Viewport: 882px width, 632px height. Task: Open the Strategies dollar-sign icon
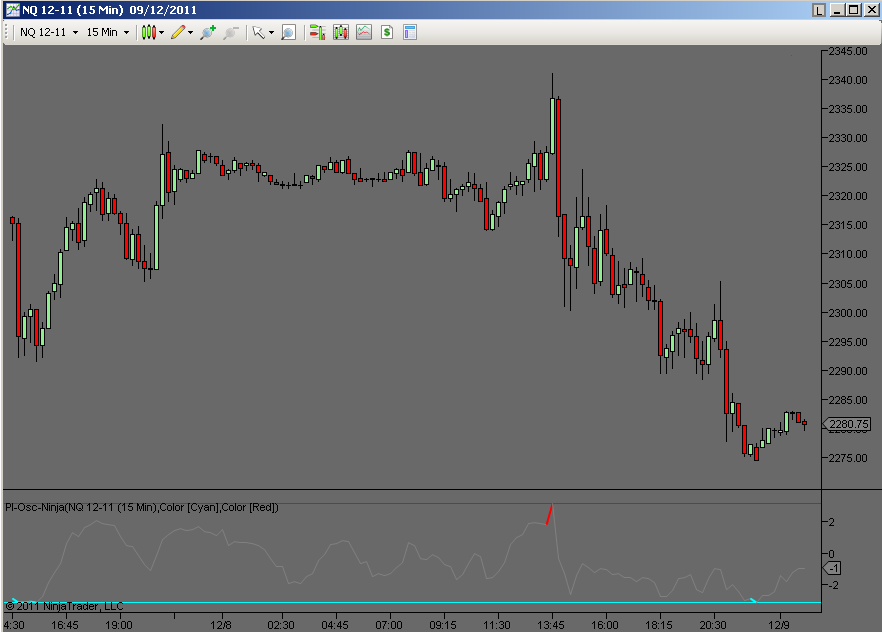click(x=386, y=31)
